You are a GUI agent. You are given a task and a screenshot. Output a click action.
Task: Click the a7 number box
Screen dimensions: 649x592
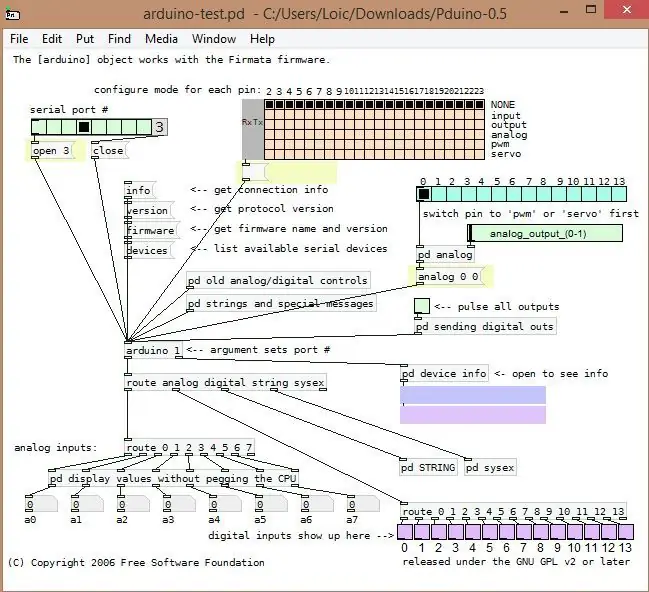click(363, 504)
